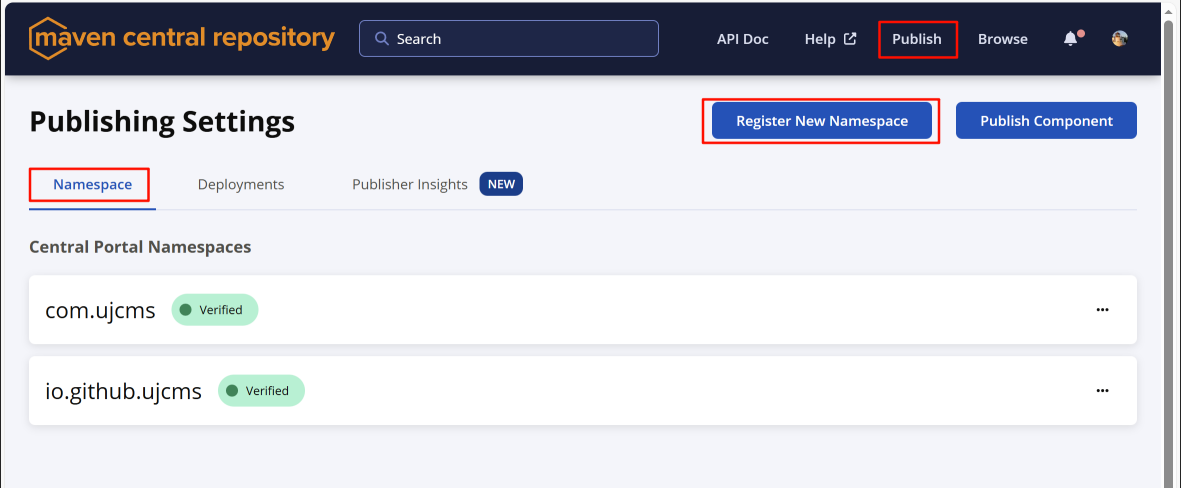The image size is (1181, 488).
Task: Open more options menu for com.ujcms
Action: click(1102, 310)
